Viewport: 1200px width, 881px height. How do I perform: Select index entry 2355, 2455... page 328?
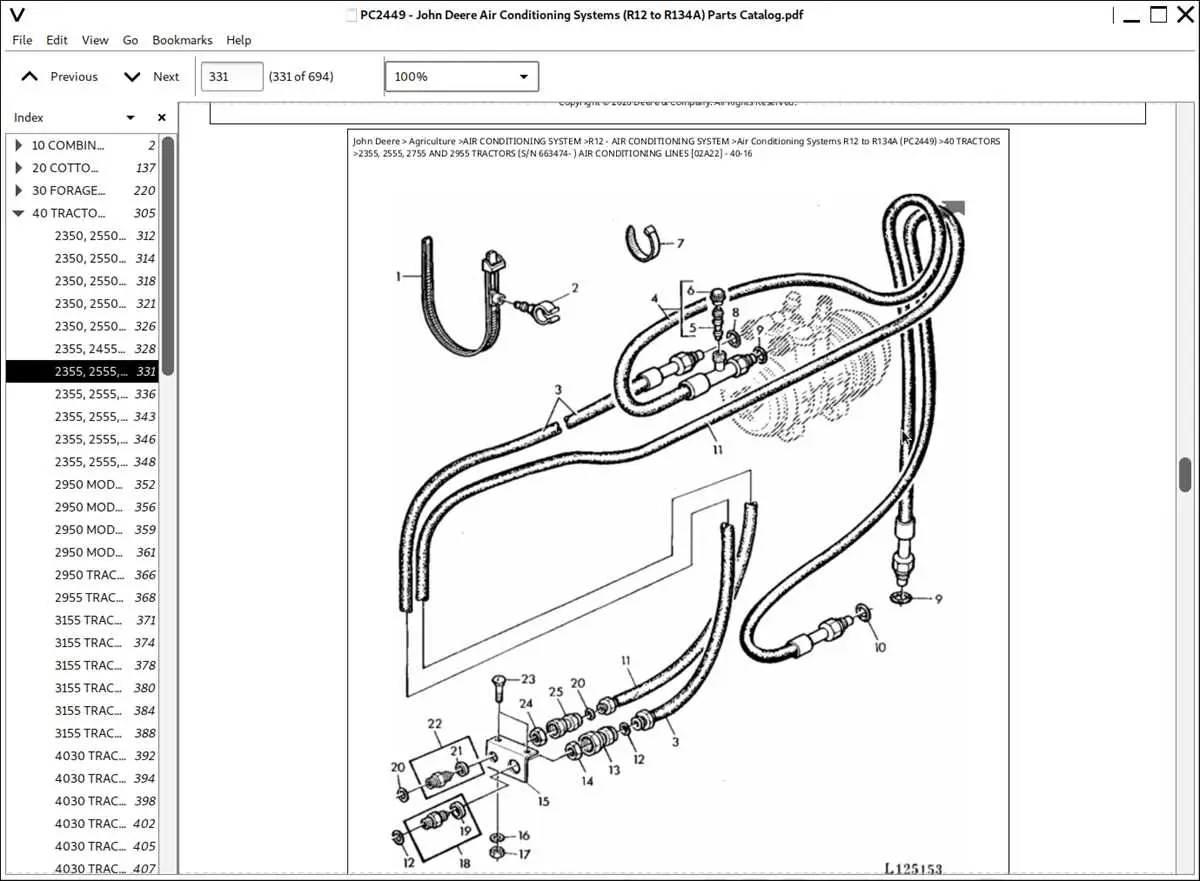point(82,349)
